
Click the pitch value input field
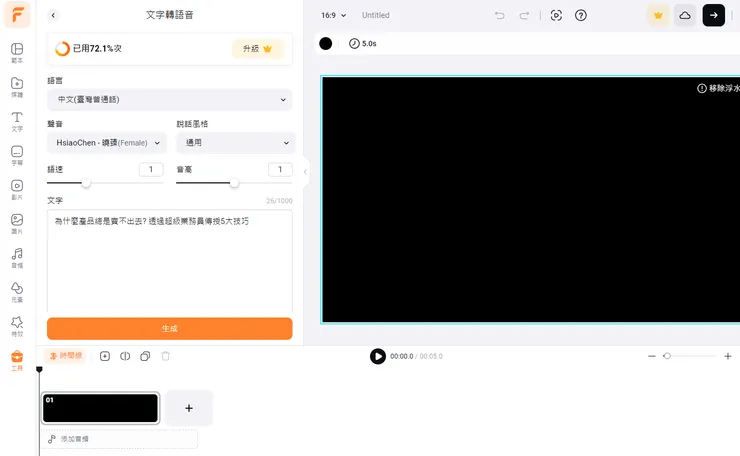click(280, 169)
